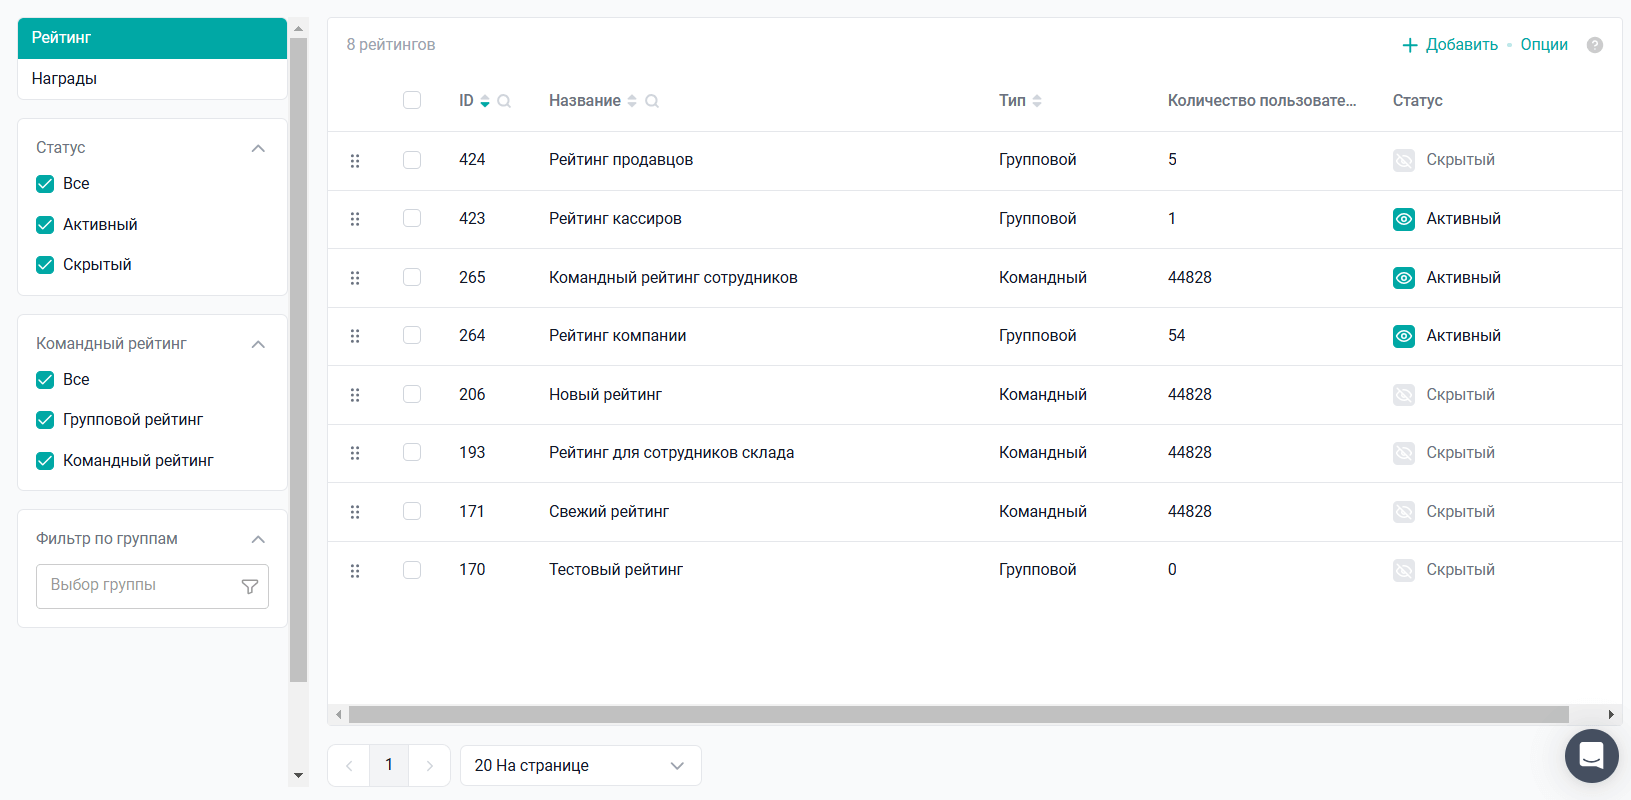Select the checkbox for row 265

pyautogui.click(x=412, y=277)
